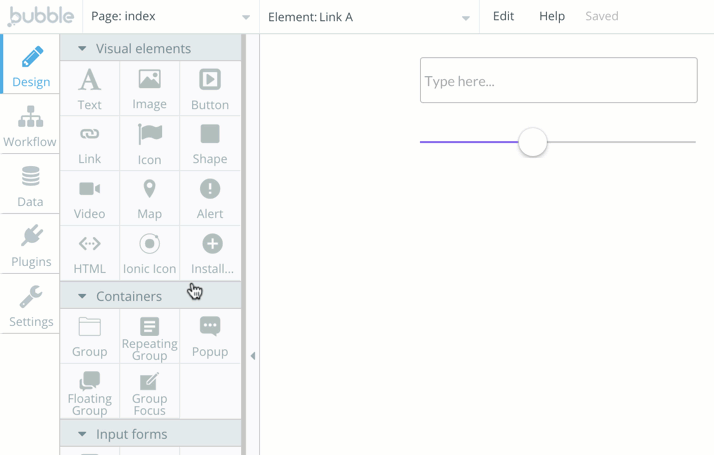Open the Data tab
This screenshot has width=714, height=455.
(x=30, y=184)
